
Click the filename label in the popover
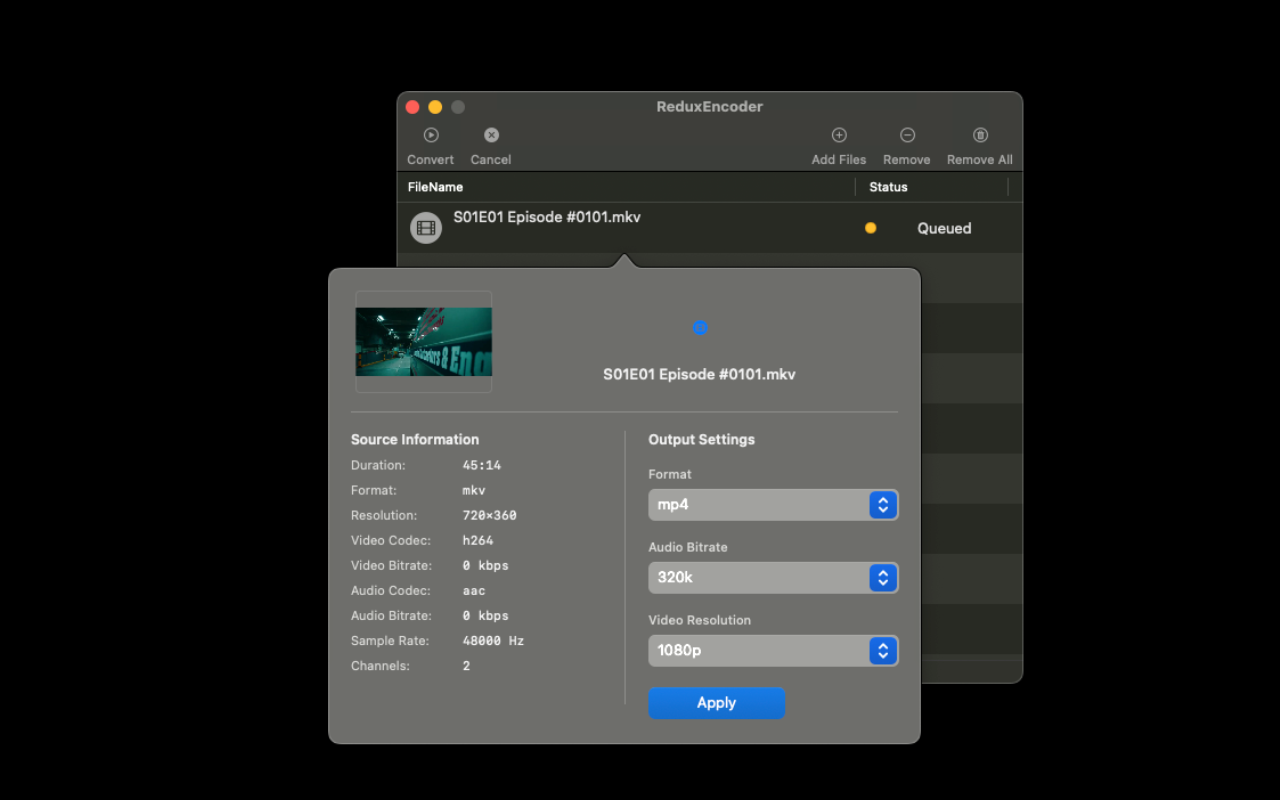700,374
